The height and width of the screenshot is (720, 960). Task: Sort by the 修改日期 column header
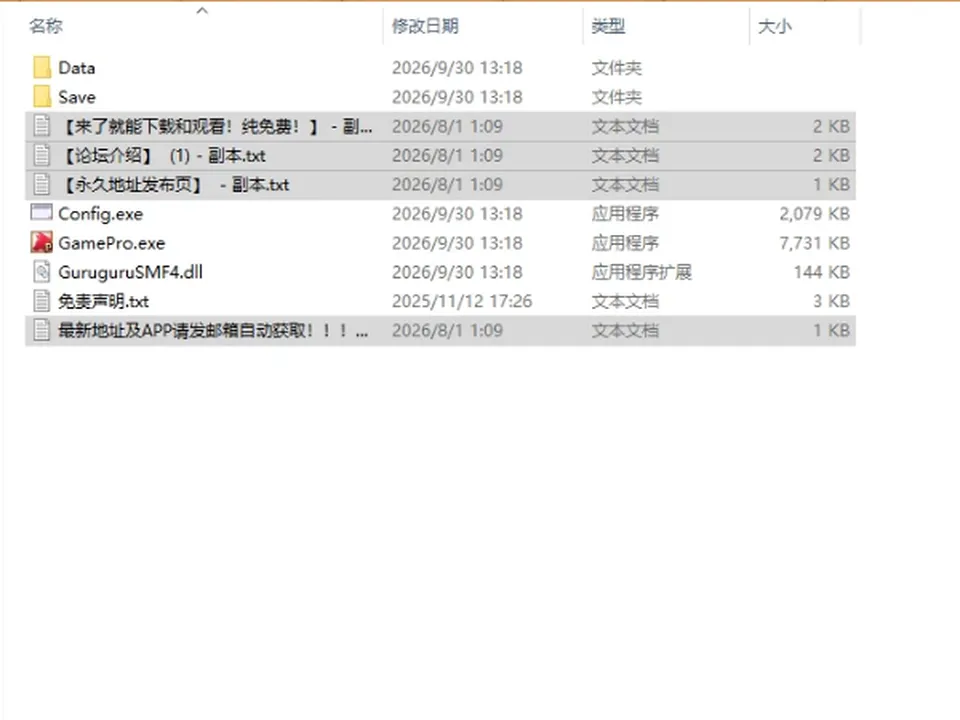tap(425, 26)
